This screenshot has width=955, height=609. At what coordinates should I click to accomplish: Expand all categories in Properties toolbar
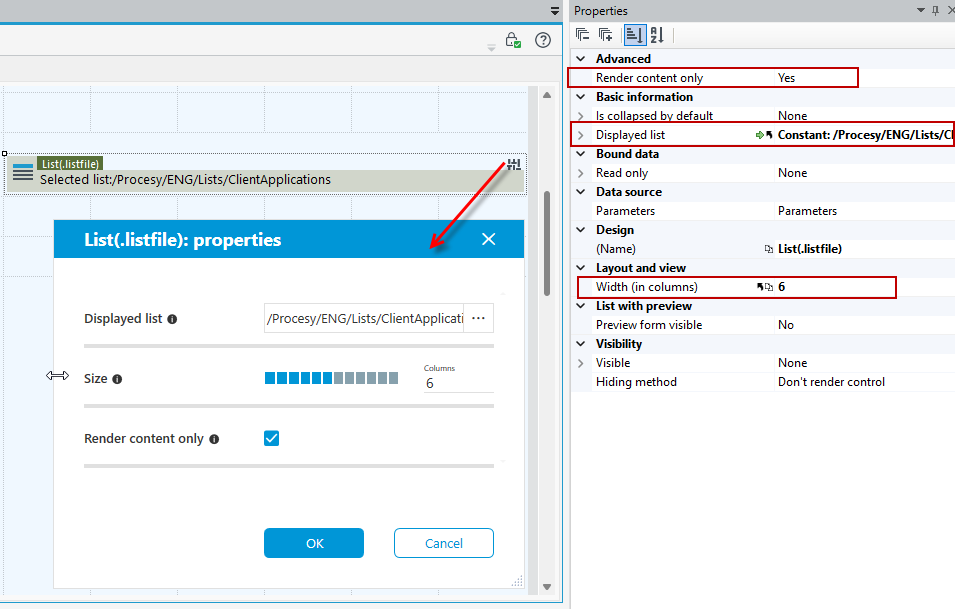pyautogui.click(x=605, y=35)
